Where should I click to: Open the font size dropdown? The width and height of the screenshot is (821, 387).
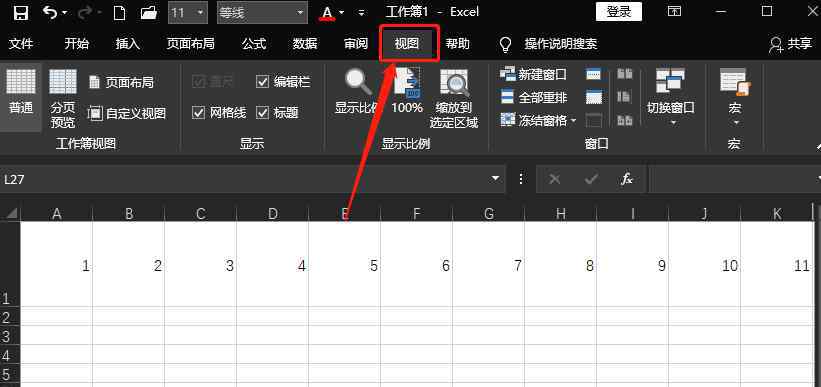[201, 13]
